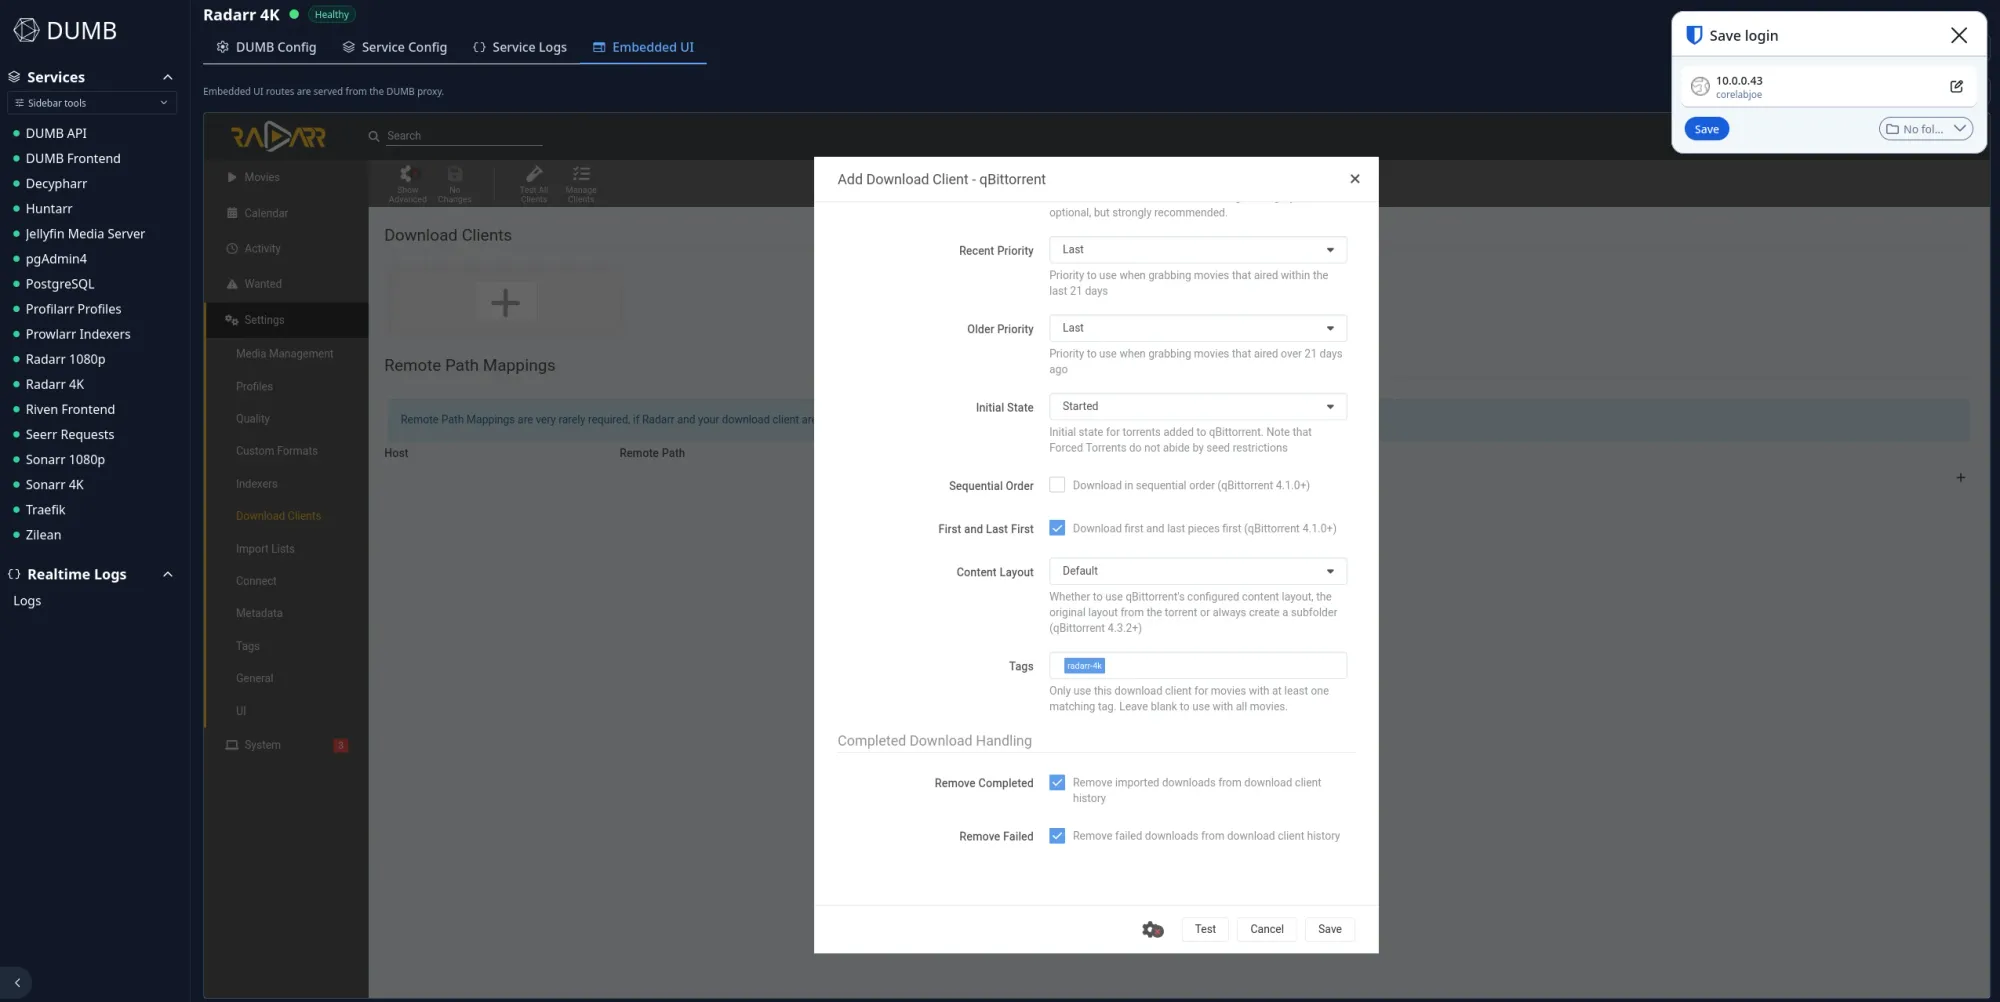Image resolution: width=2000 pixels, height=1002 pixels.
Task: Click the dialog Save button
Action: coord(1330,929)
